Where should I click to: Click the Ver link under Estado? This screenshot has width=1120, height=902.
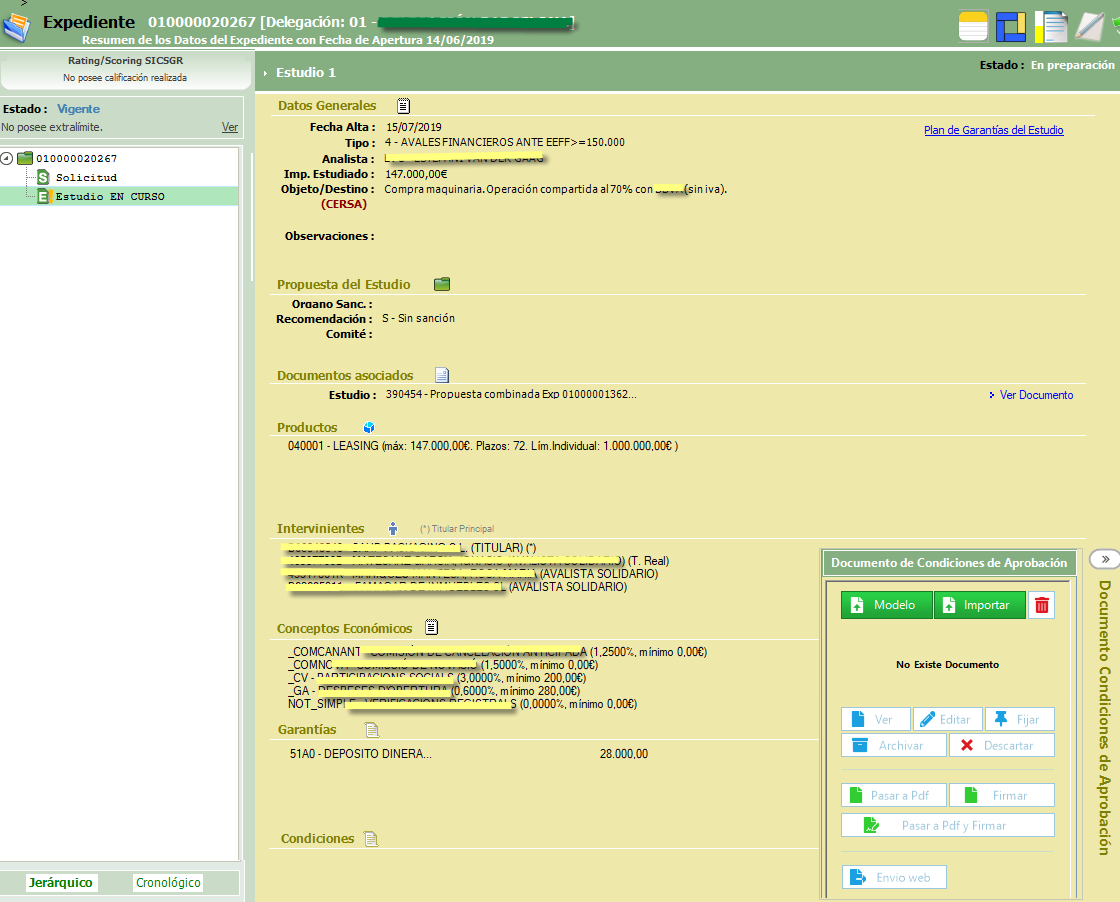pyautogui.click(x=229, y=127)
